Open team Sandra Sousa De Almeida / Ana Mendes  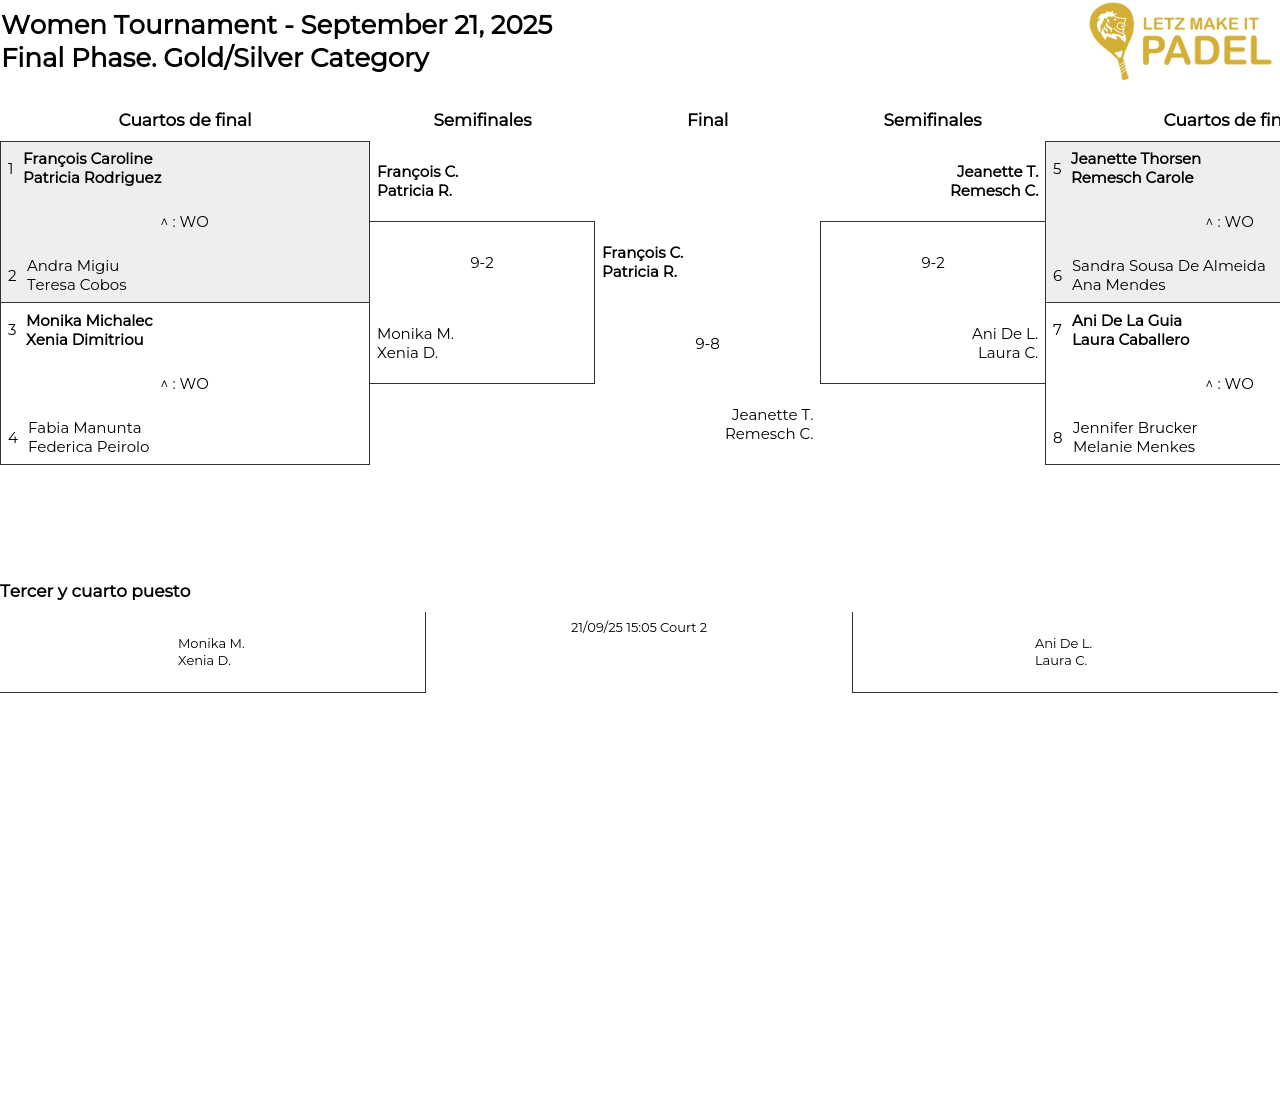[x=1168, y=275]
